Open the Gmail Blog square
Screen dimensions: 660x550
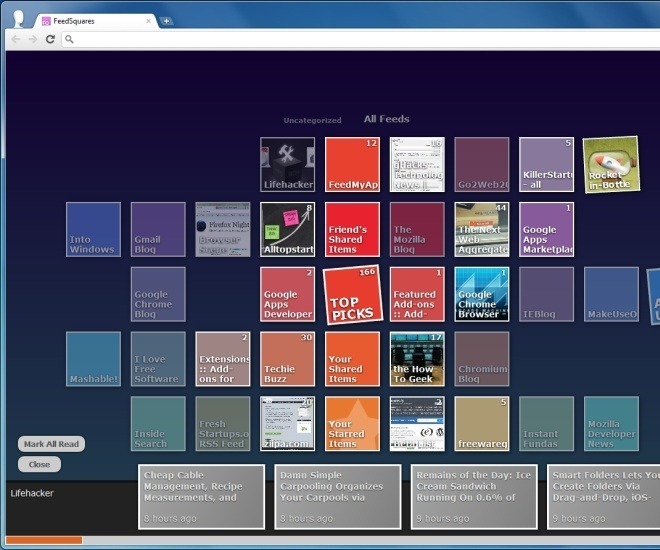(x=158, y=229)
